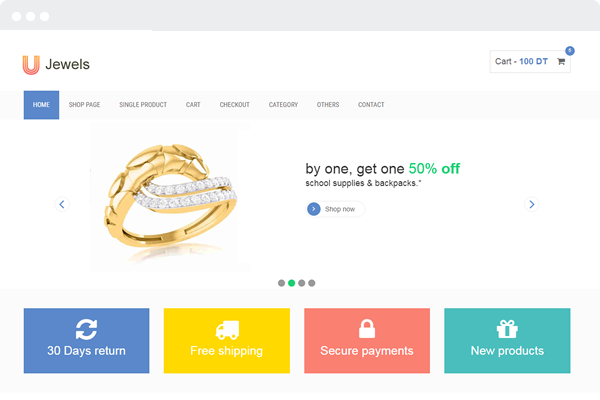Open the Shop Page menu item

pos(85,105)
